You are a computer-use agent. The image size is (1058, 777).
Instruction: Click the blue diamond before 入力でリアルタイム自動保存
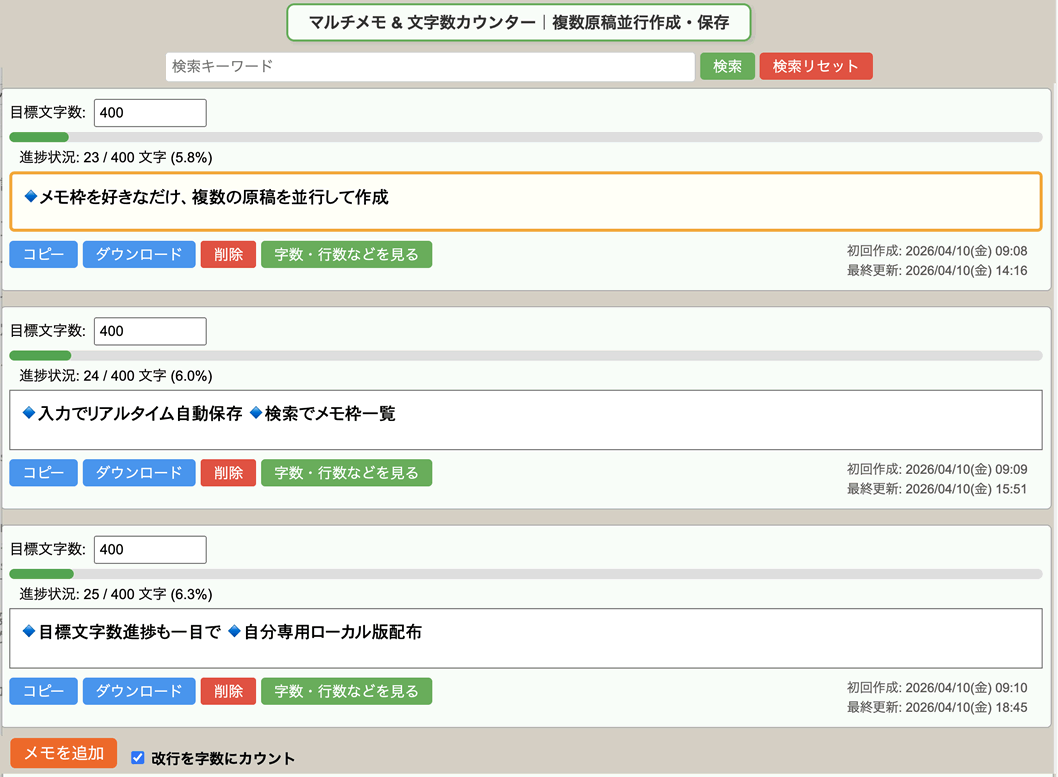[x=29, y=413]
